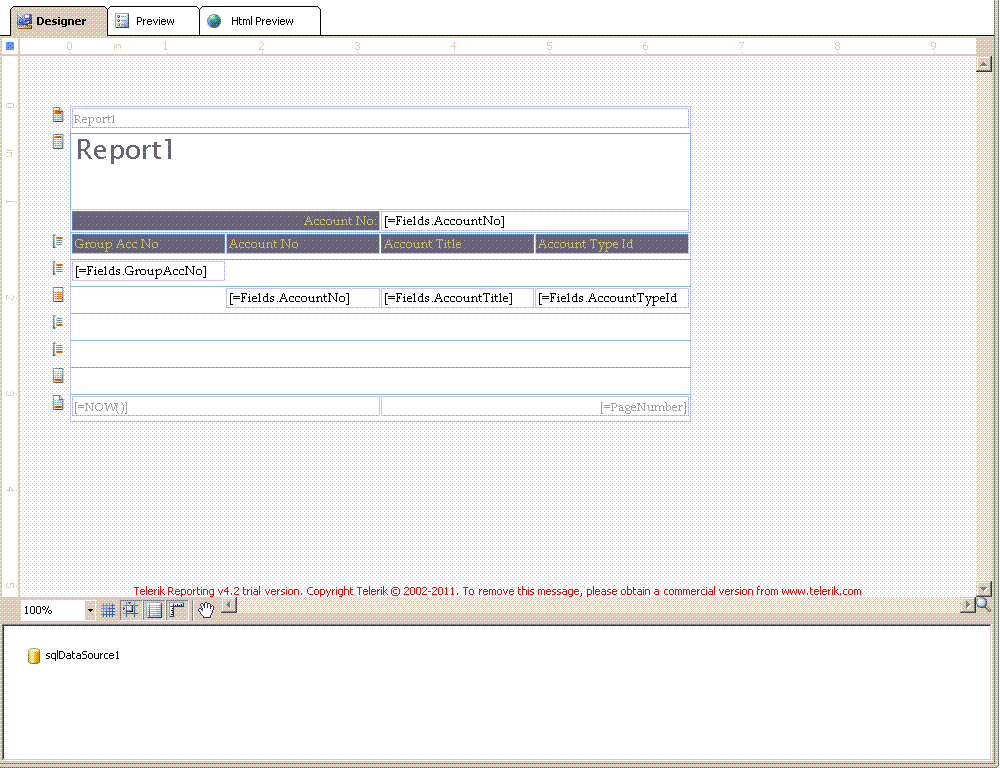The width and height of the screenshot is (1000, 768).
Task: Select the detail section icon
Action: [x=58, y=295]
